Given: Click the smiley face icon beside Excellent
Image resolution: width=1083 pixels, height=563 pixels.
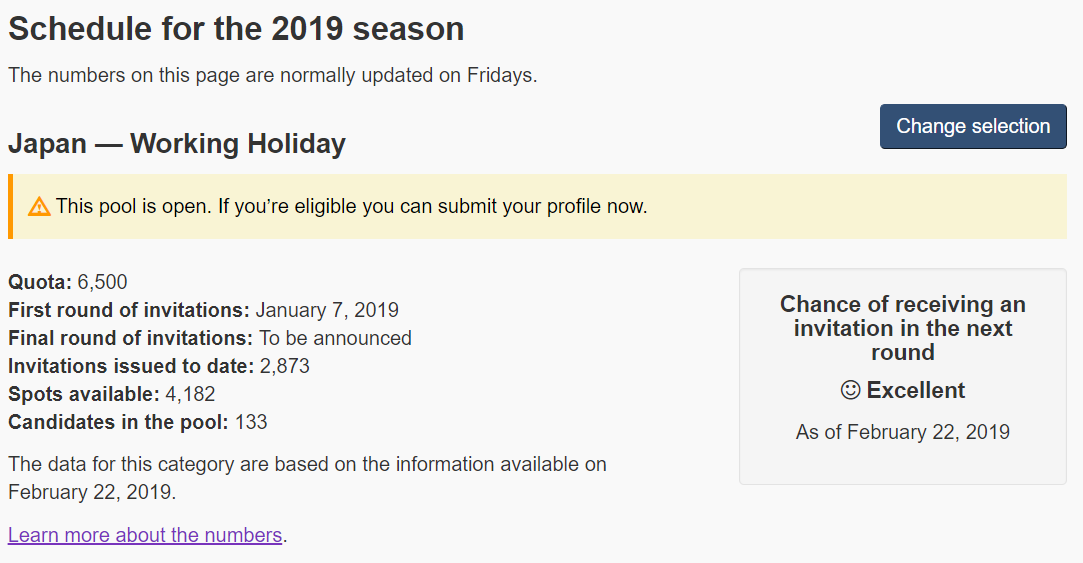Looking at the screenshot, I should (850, 390).
